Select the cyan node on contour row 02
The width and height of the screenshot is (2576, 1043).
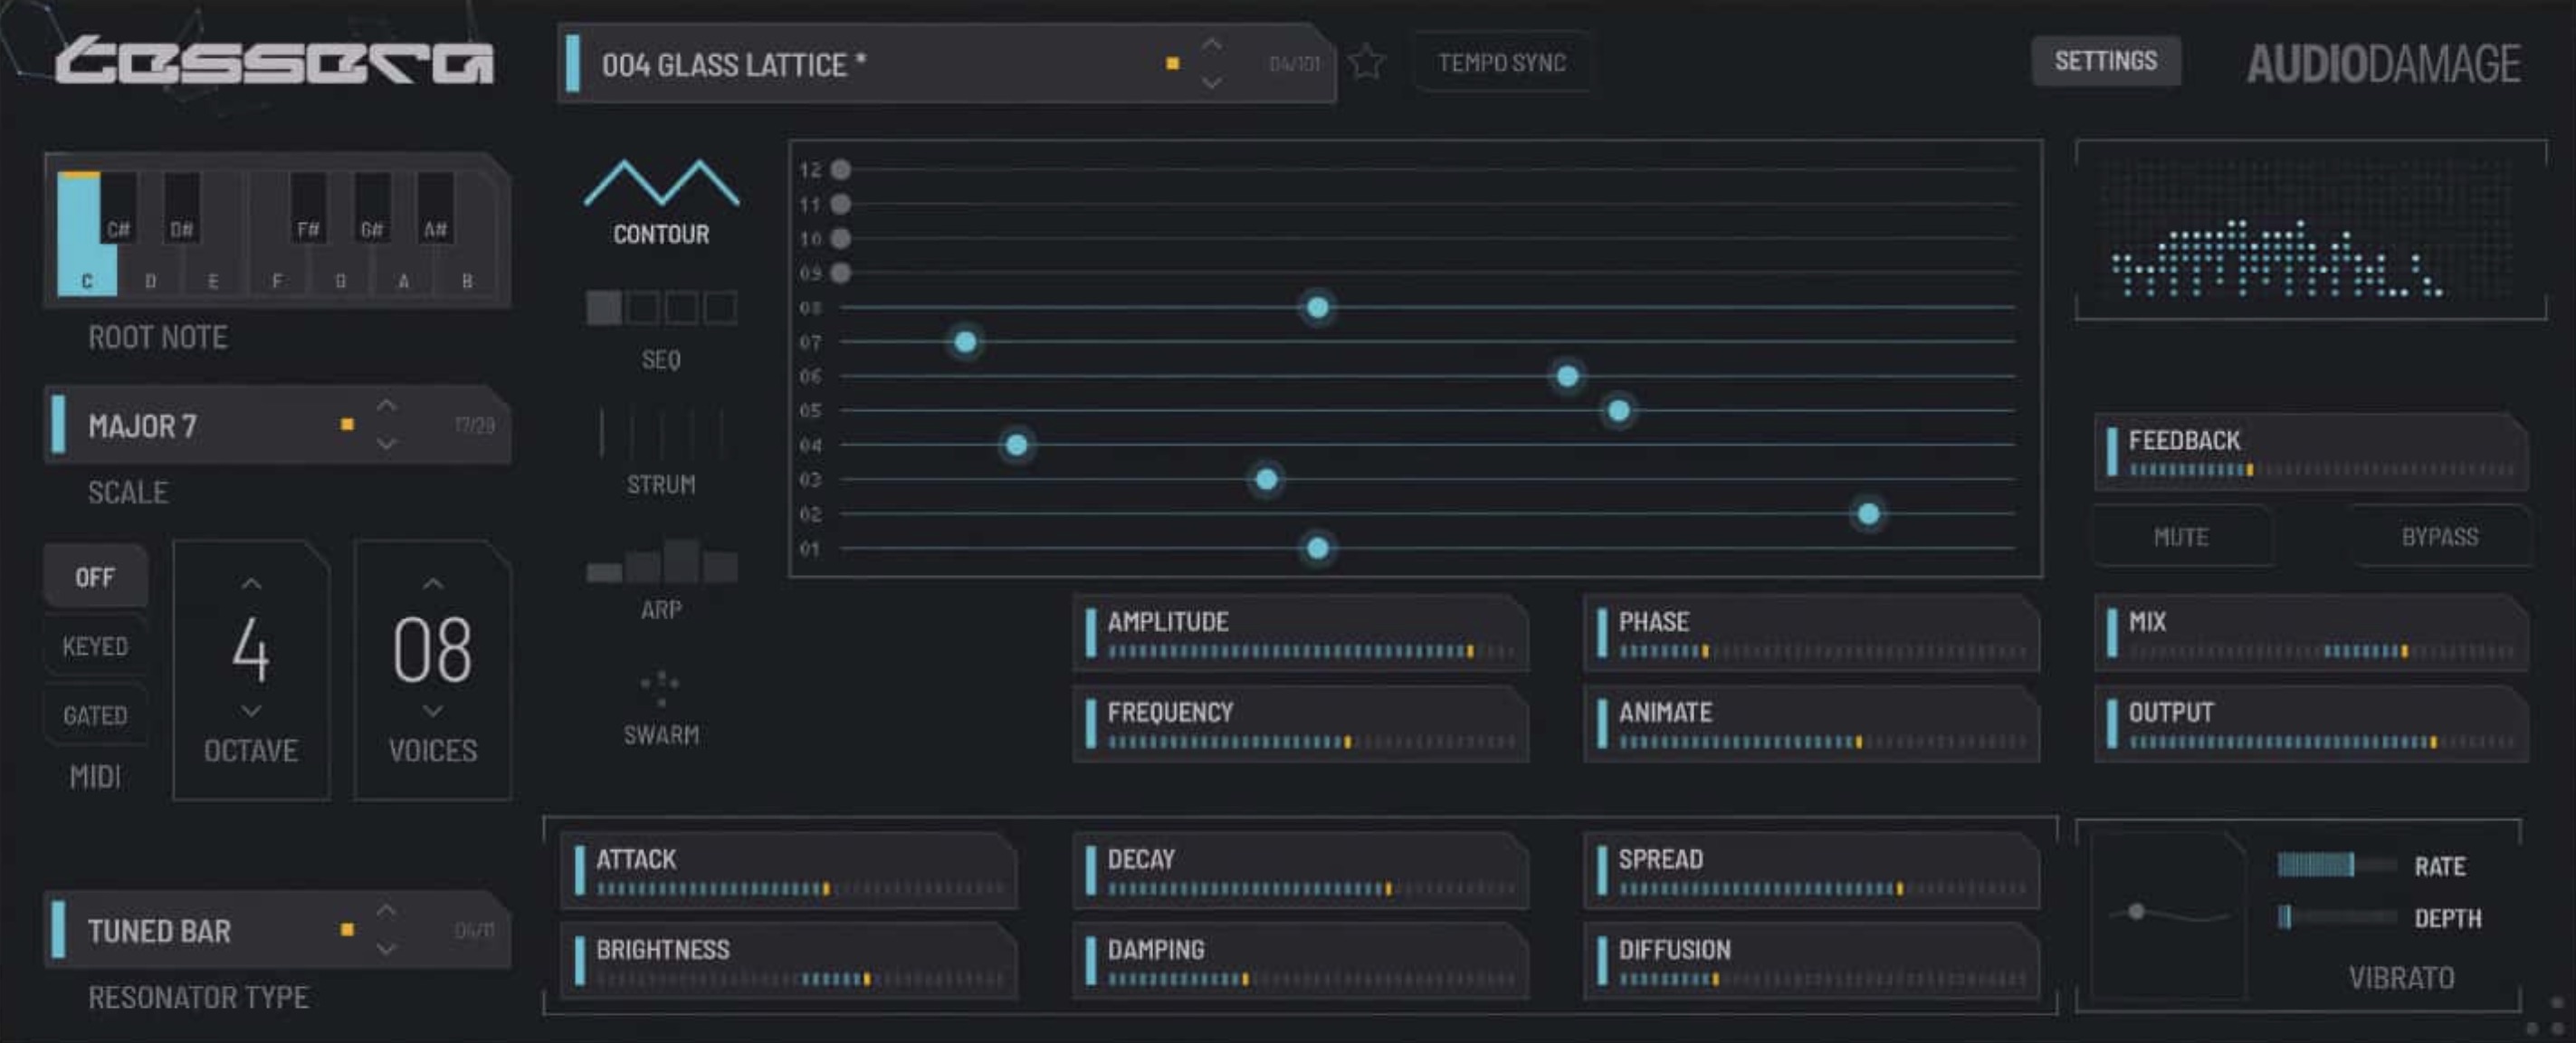1868,514
